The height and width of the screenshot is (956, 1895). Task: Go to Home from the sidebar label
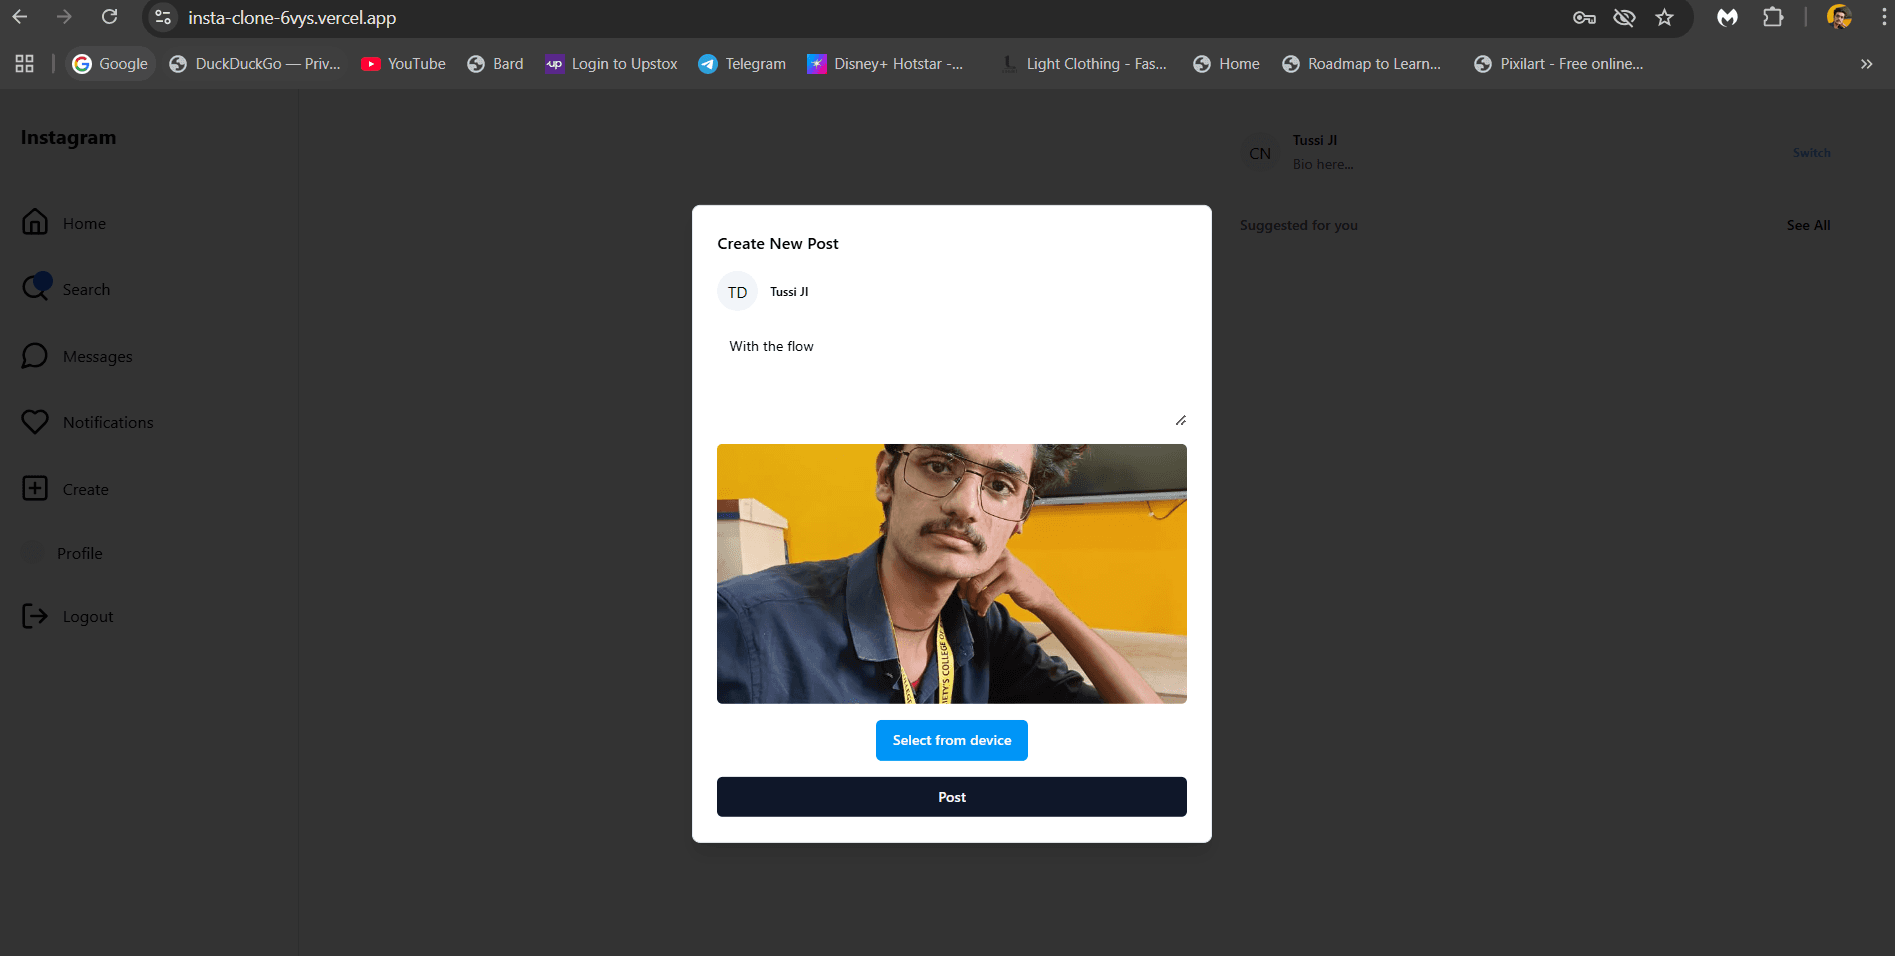84,224
